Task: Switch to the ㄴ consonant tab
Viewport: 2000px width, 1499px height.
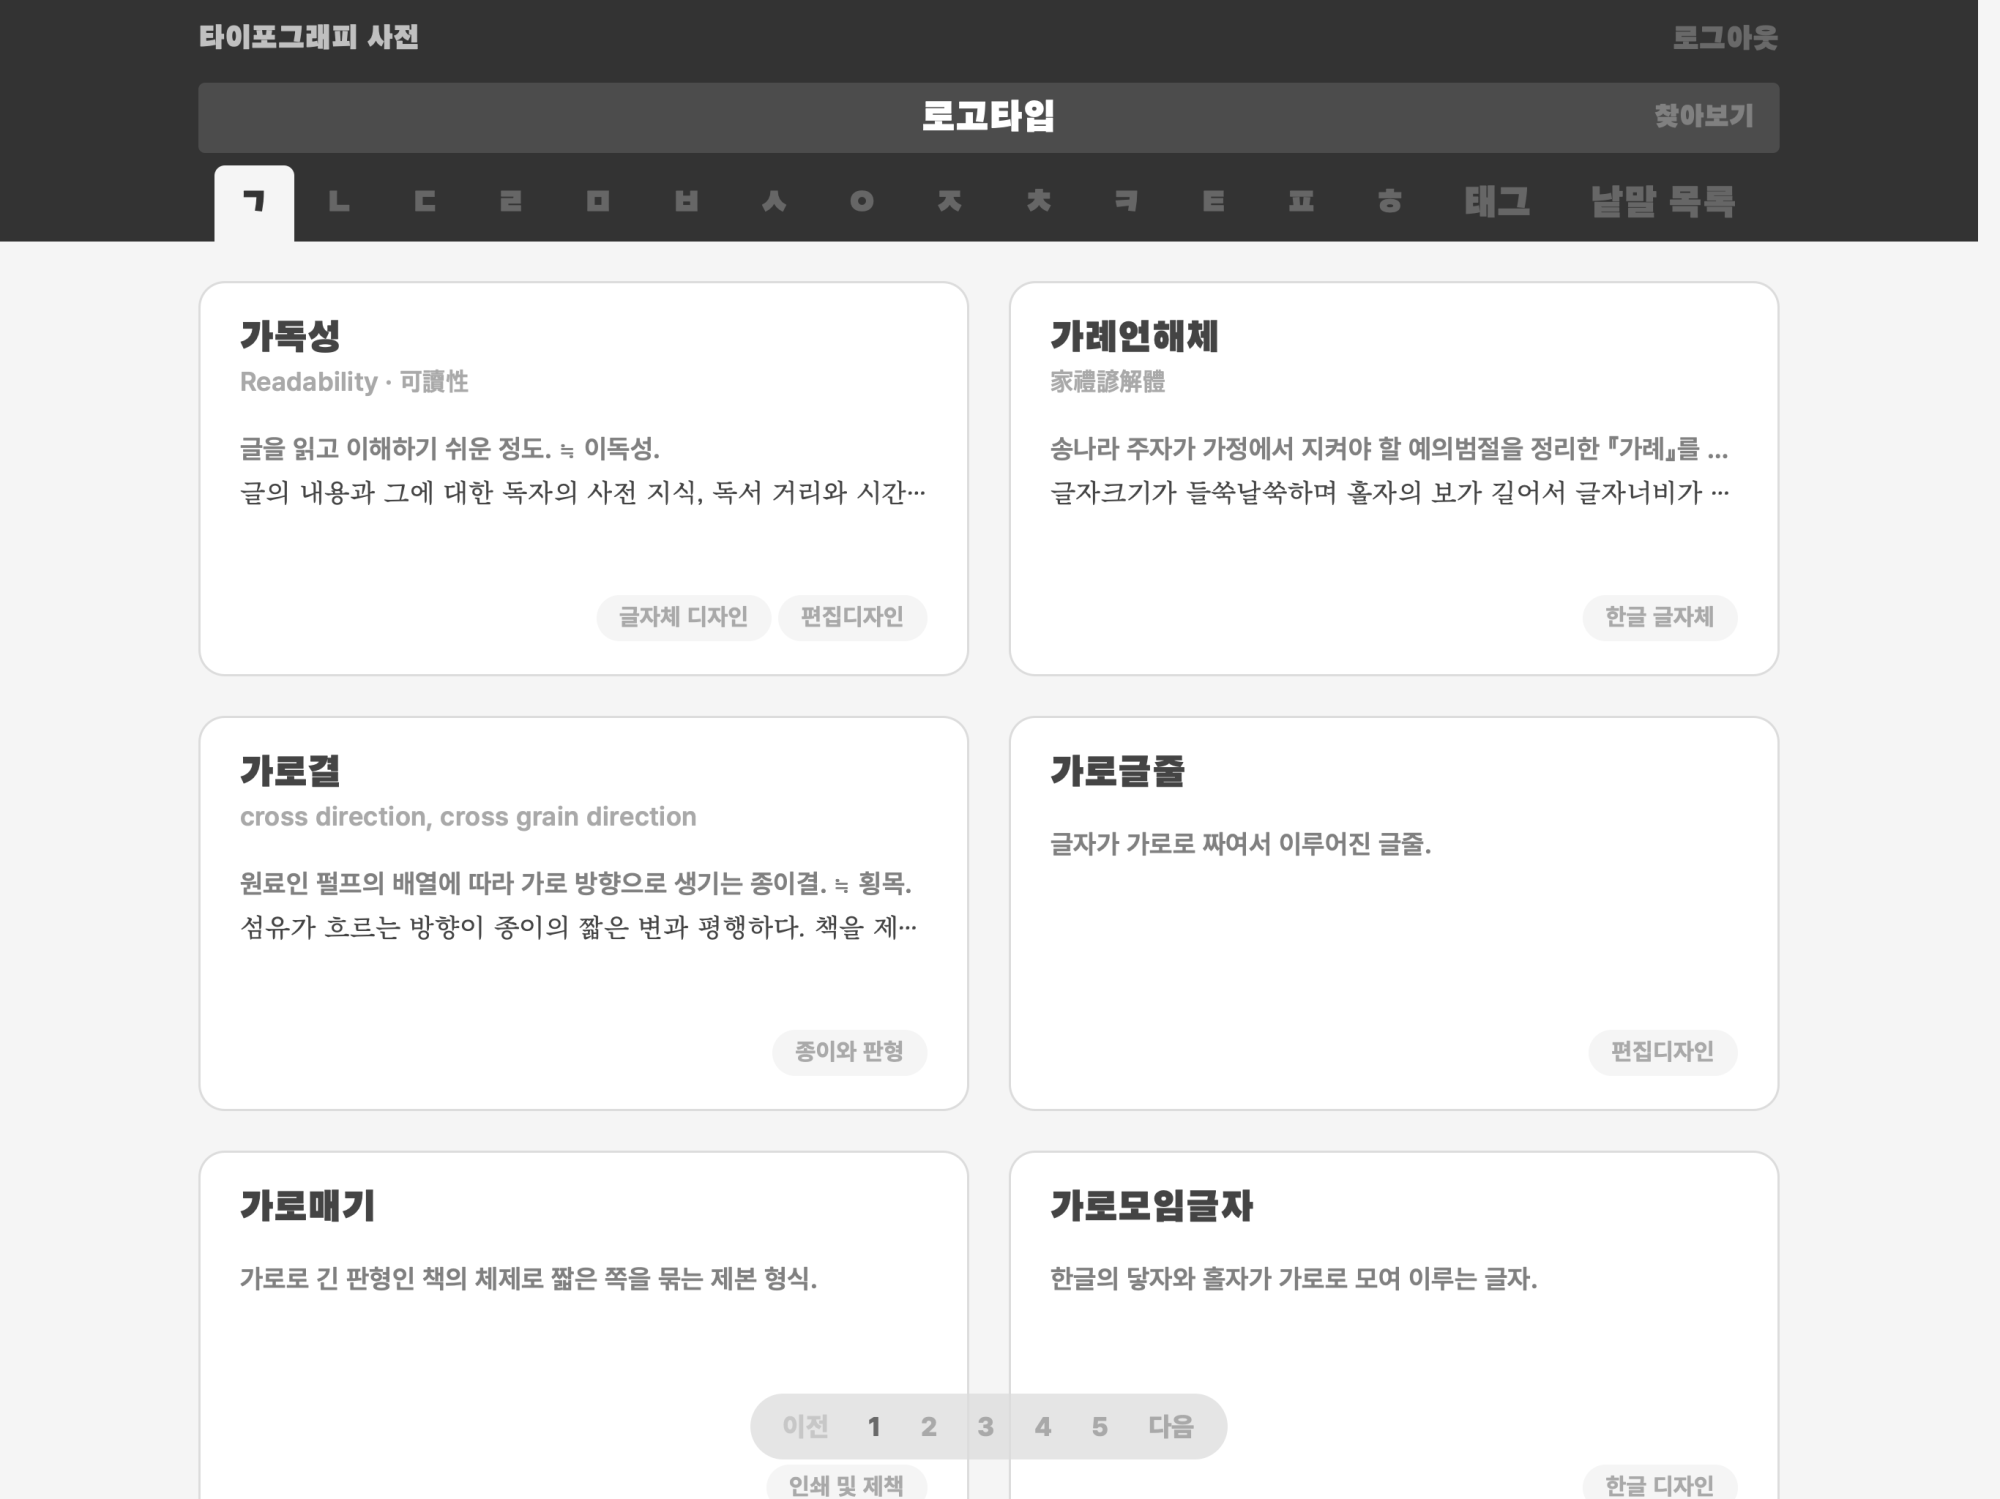Action: tap(339, 202)
